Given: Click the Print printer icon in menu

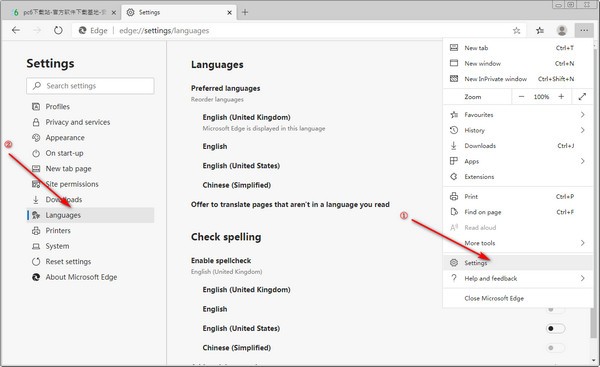Looking at the screenshot, I should (x=454, y=197).
